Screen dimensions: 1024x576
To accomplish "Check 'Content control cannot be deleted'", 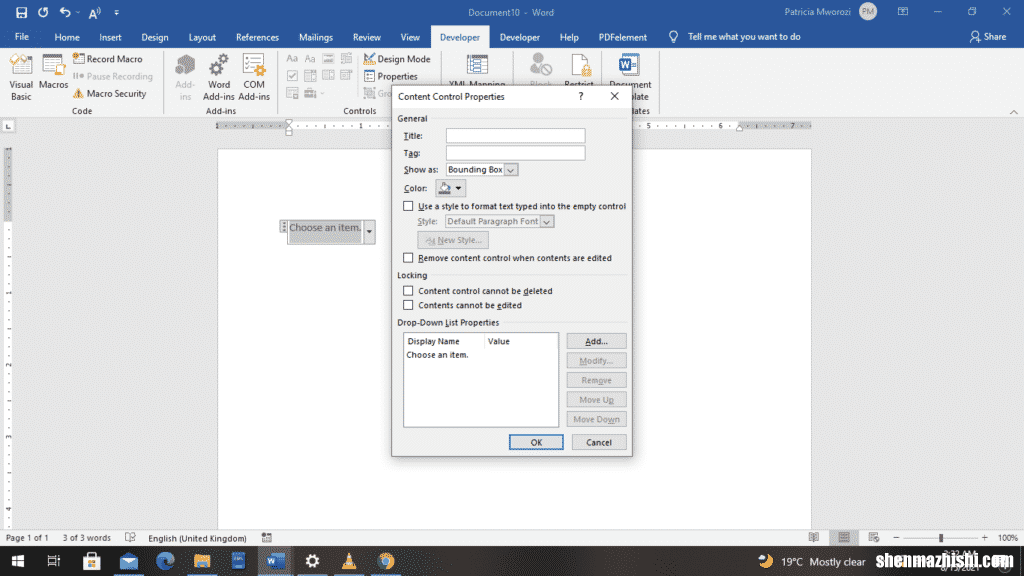I will coord(408,291).
